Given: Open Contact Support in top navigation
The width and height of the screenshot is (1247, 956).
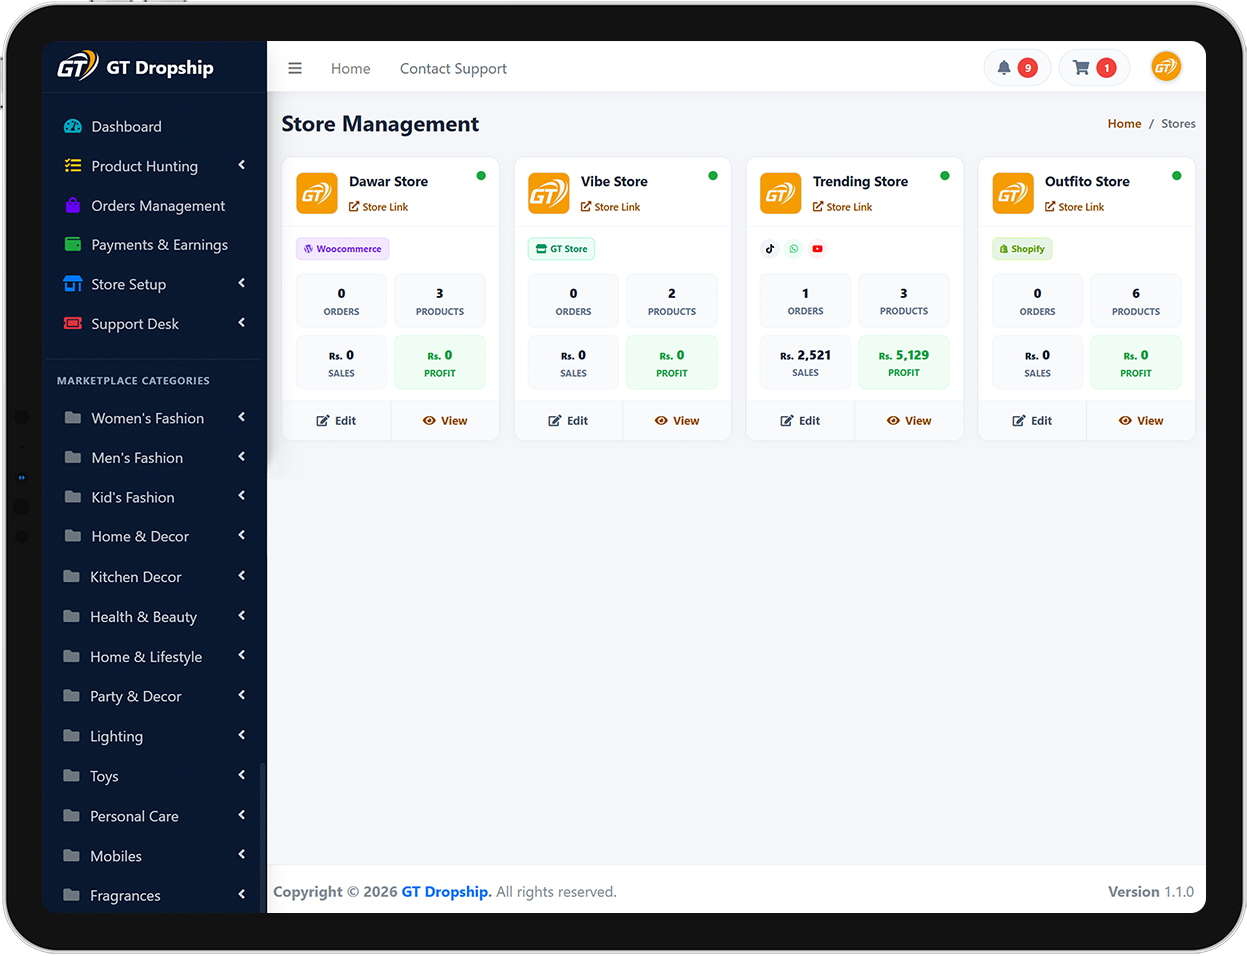Looking at the screenshot, I should 453,69.
